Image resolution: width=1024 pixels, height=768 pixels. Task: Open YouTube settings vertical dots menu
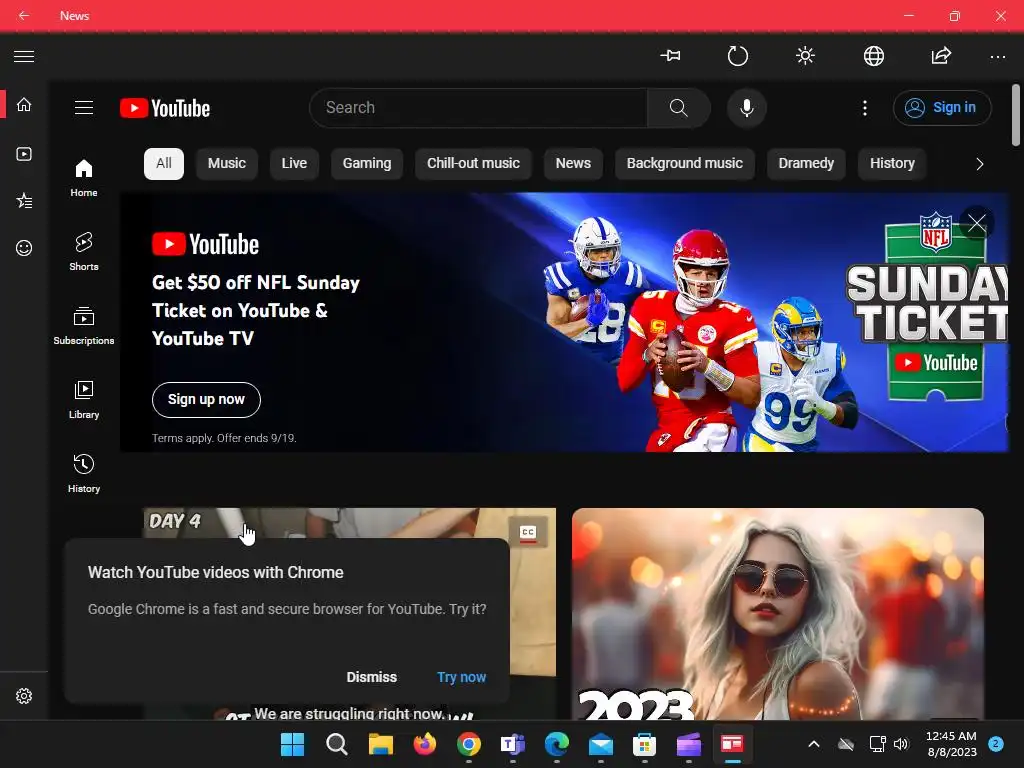tap(865, 108)
